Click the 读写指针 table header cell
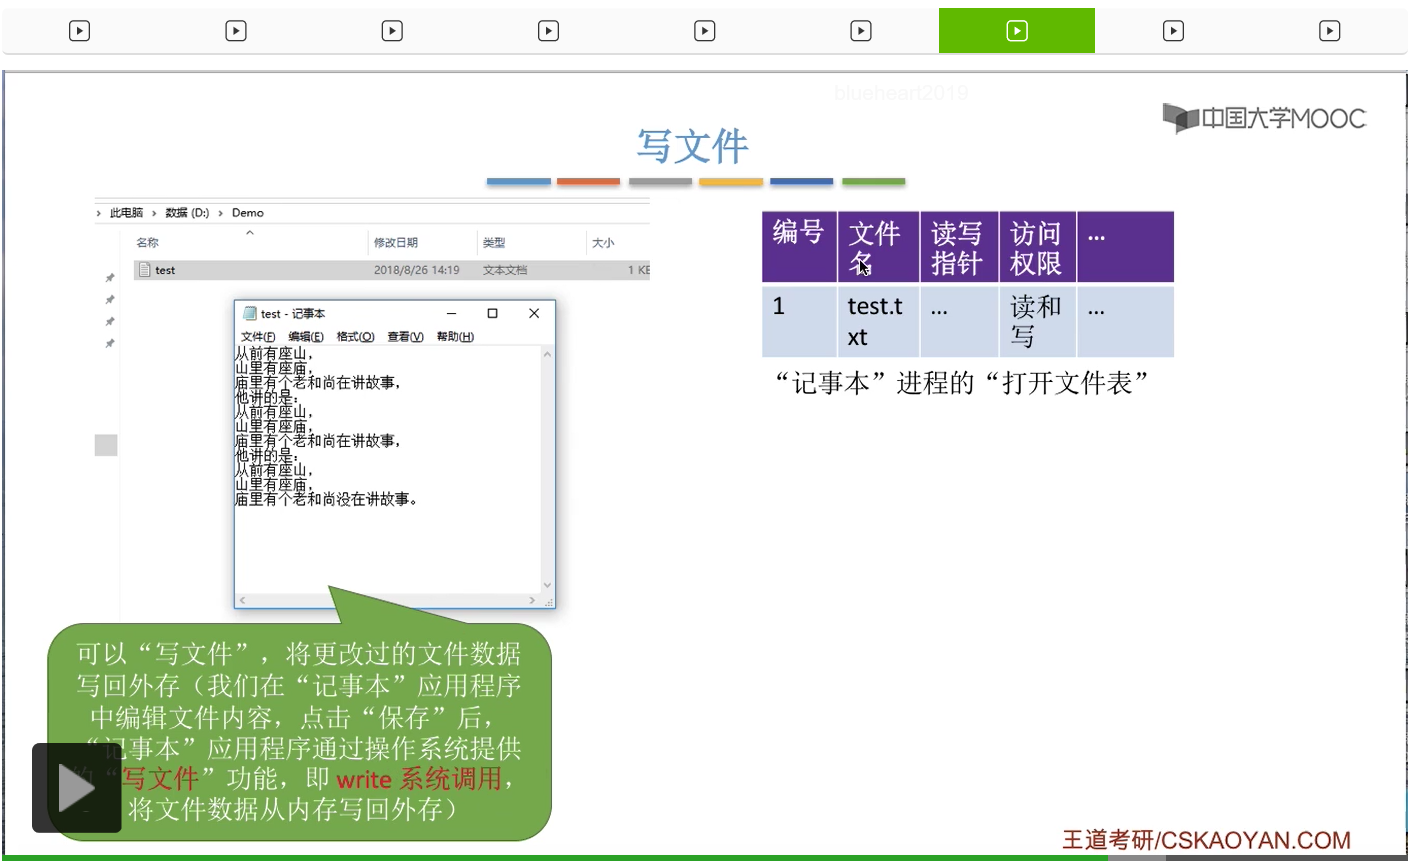The height and width of the screenshot is (861, 1409). point(959,247)
